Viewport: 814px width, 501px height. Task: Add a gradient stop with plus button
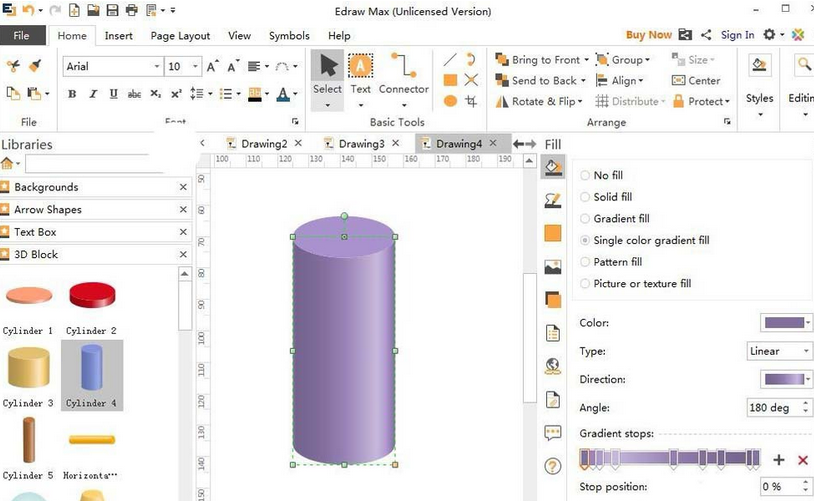tap(778, 459)
